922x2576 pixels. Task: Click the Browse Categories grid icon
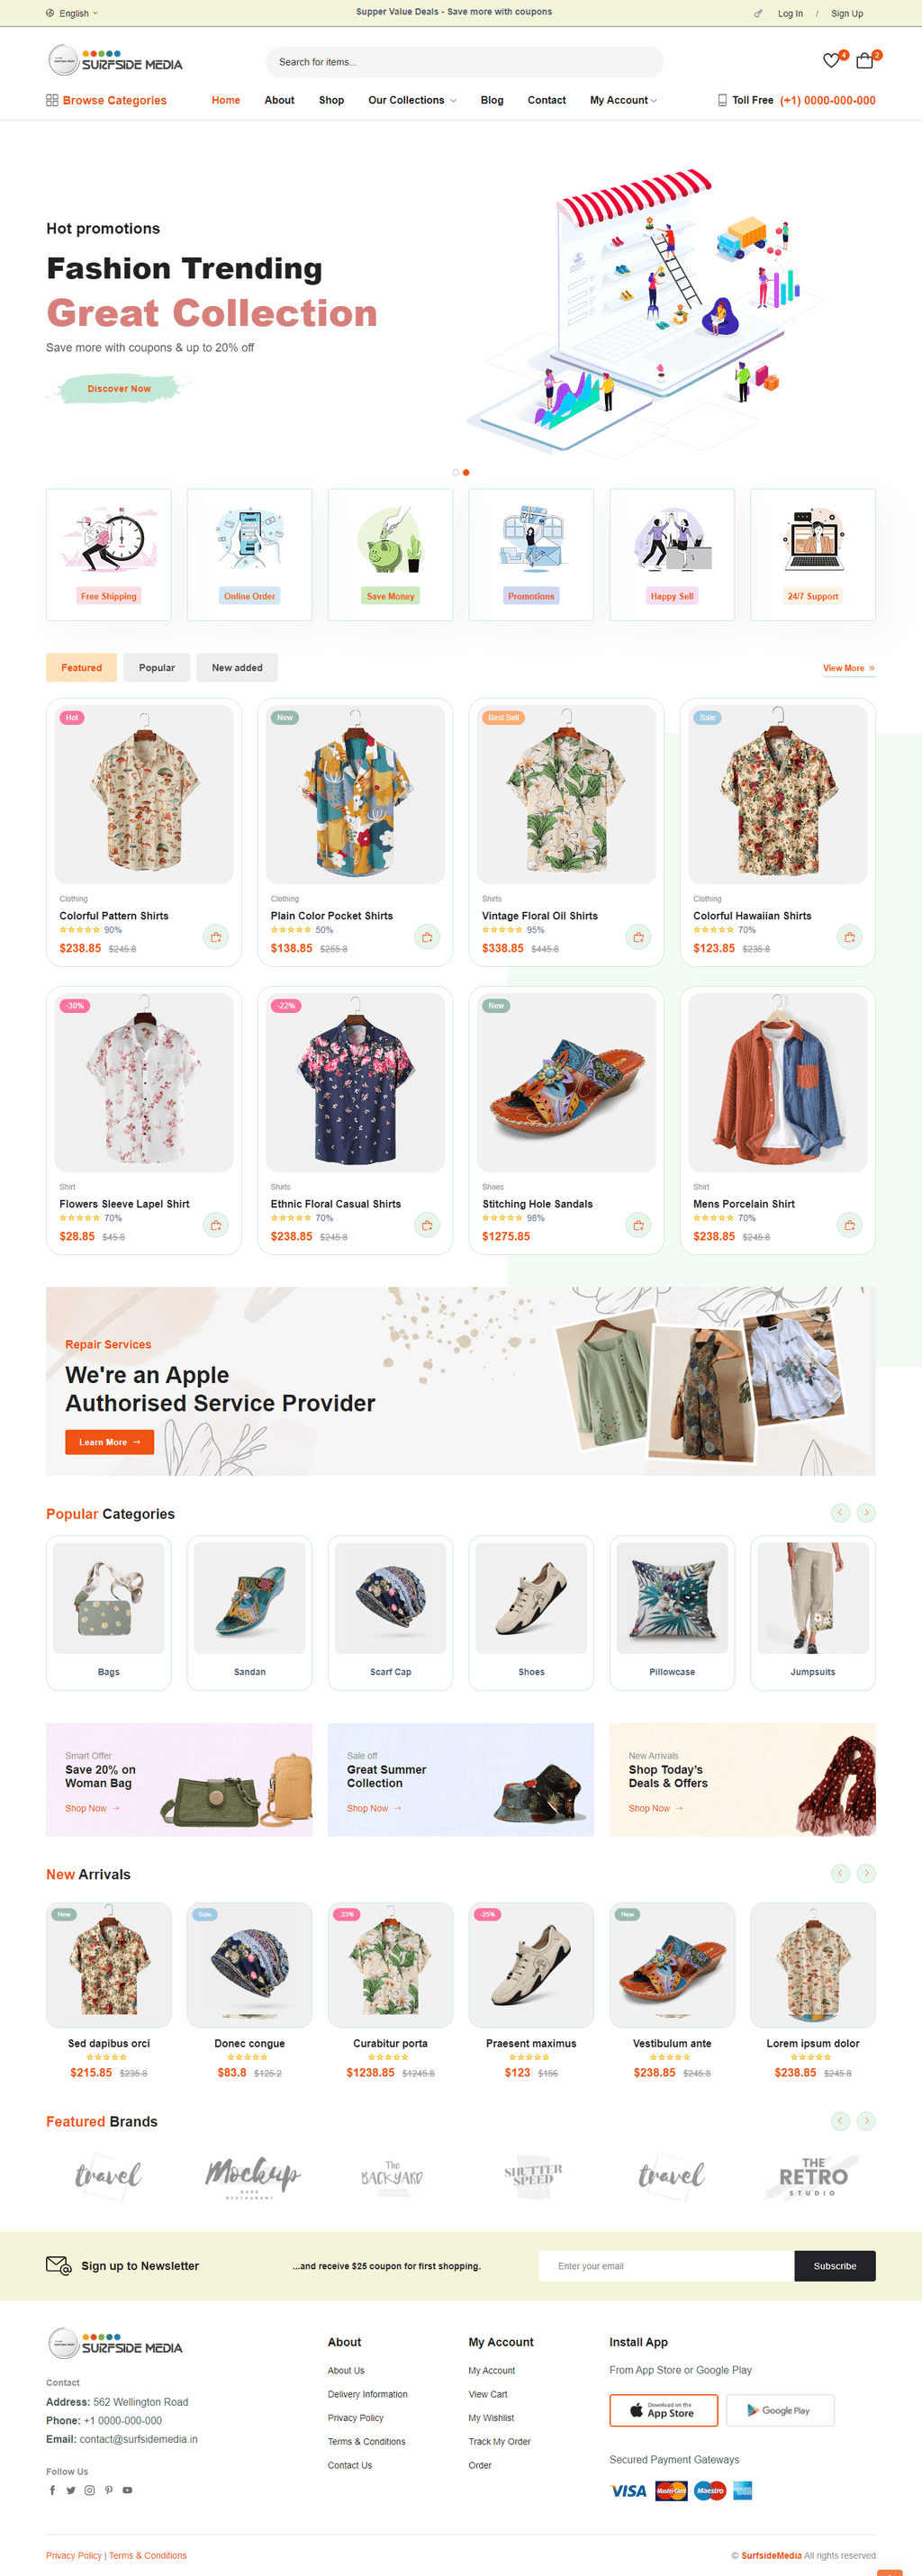pyautogui.click(x=52, y=100)
